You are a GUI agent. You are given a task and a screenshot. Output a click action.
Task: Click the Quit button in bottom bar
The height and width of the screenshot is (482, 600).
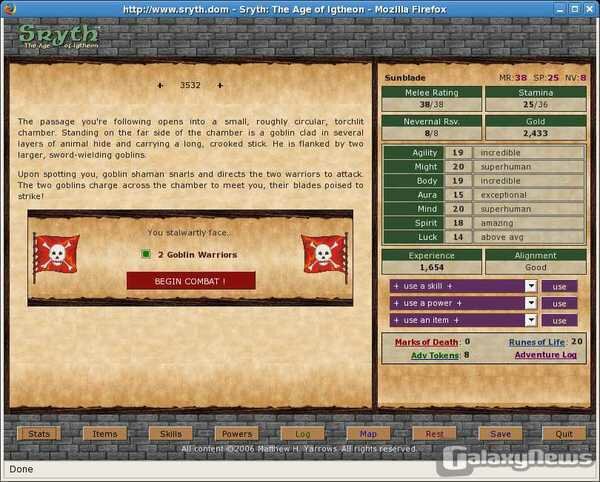point(564,434)
